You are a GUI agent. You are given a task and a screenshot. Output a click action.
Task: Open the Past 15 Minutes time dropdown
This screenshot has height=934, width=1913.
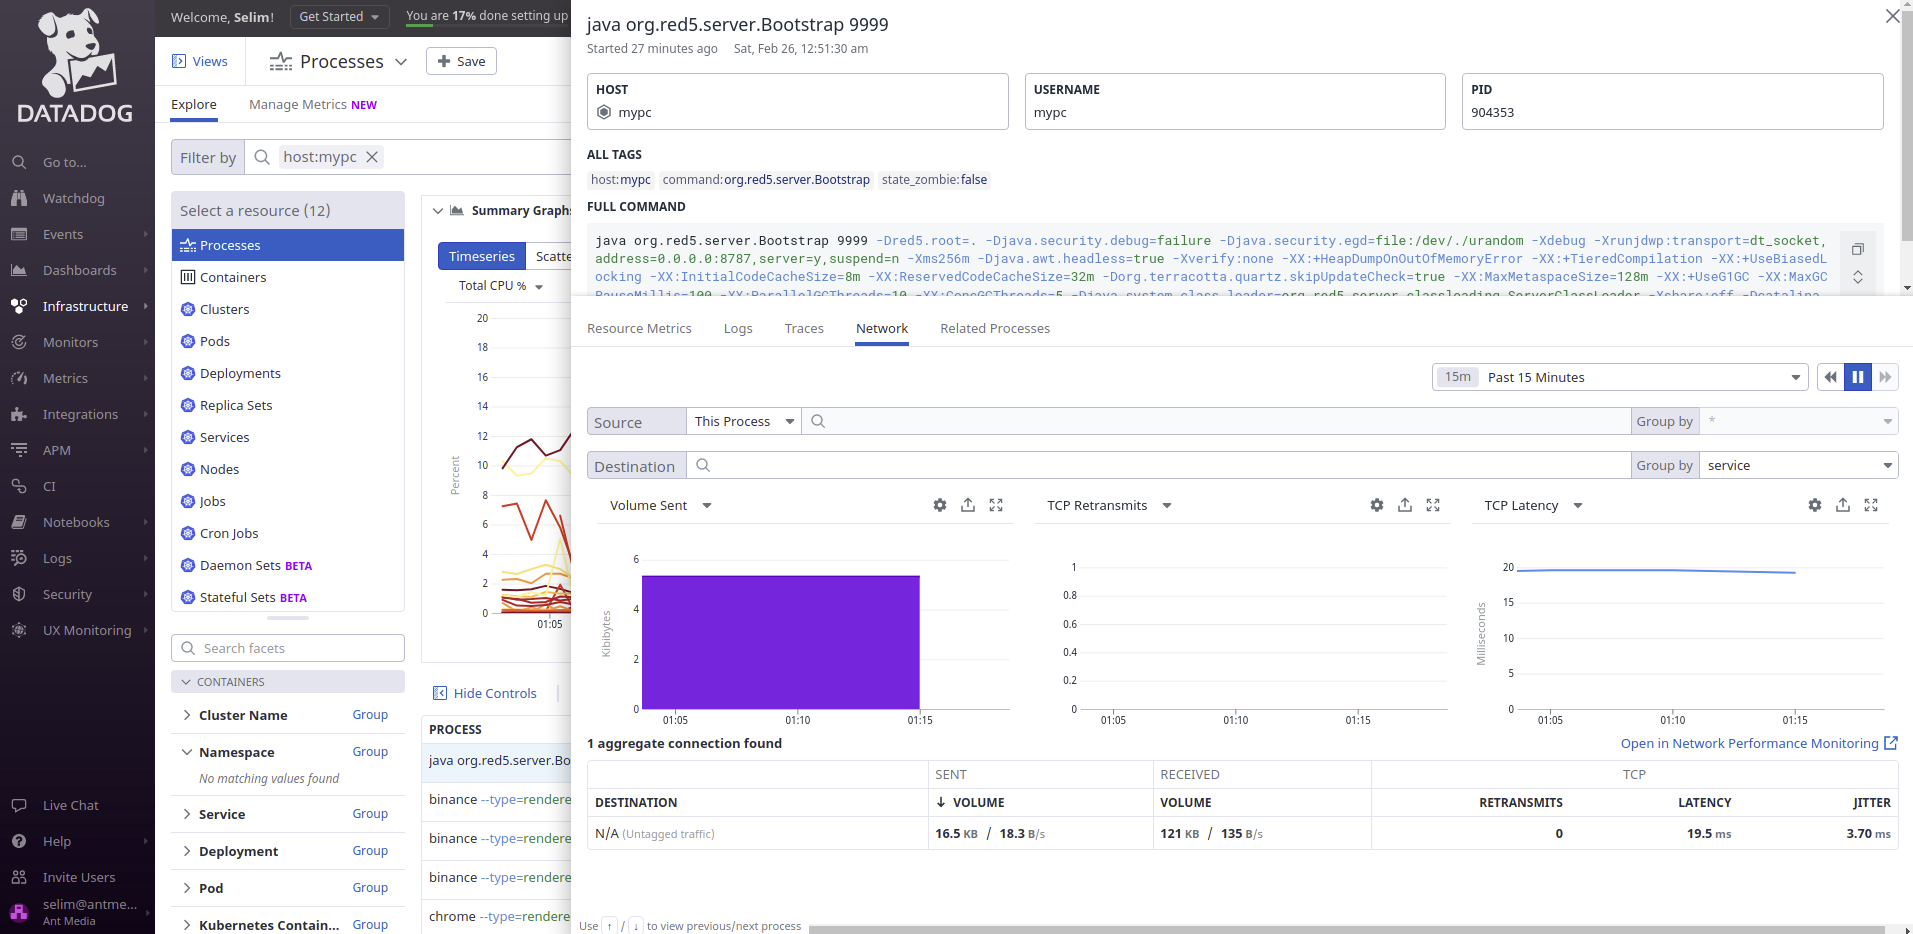point(1620,377)
